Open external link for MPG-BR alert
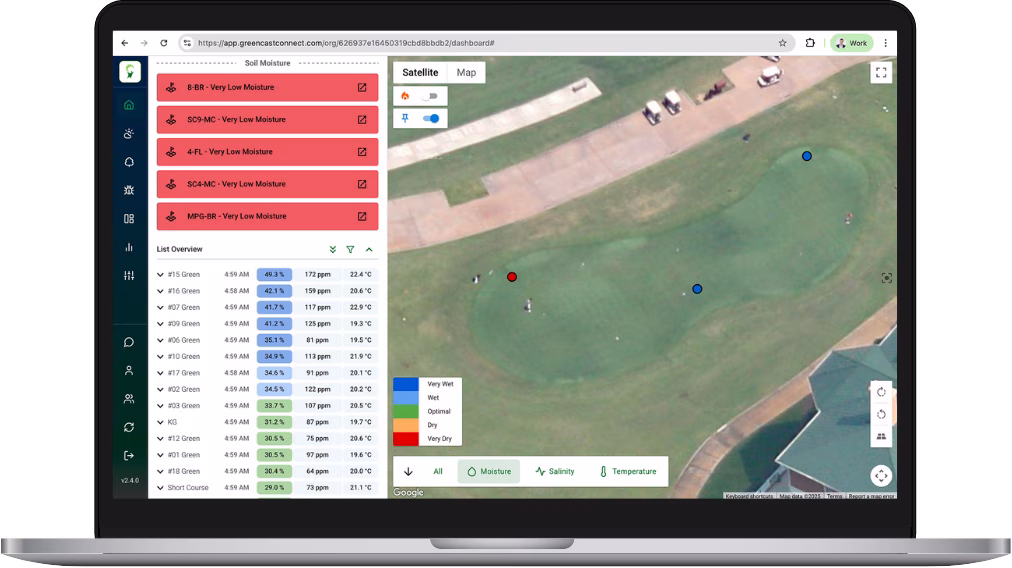1012x568 pixels. click(362, 216)
